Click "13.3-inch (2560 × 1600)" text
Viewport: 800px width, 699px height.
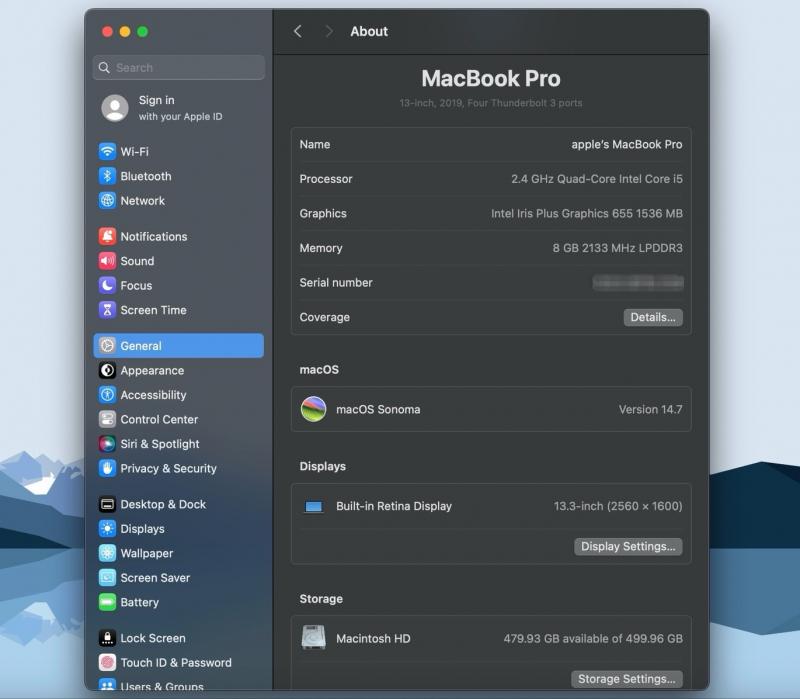click(x=618, y=506)
